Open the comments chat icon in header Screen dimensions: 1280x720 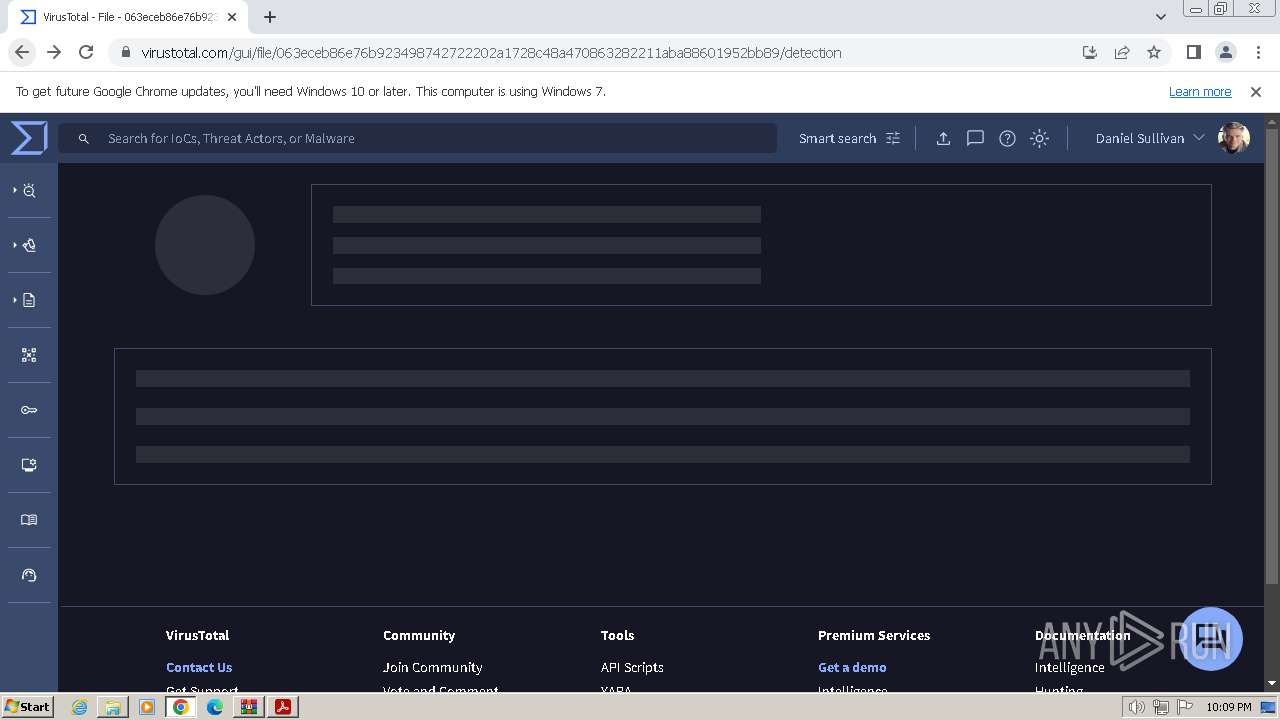pos(975,138)
